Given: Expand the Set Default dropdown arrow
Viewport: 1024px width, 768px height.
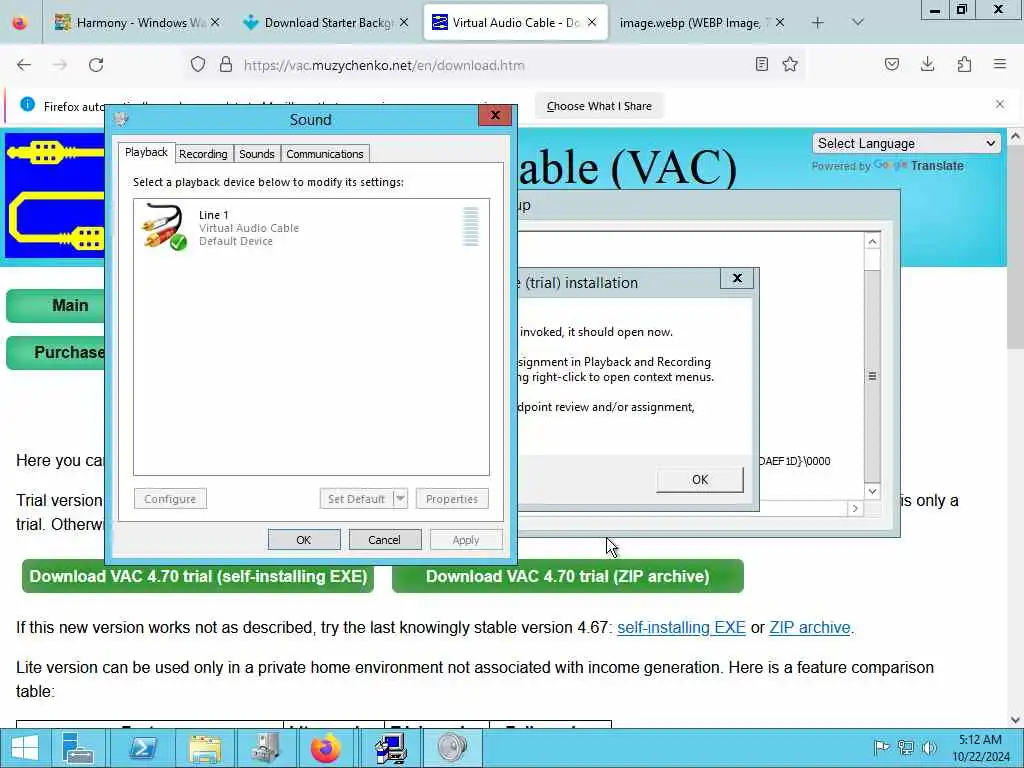Looking at the screenshot, I should (400, 499).
